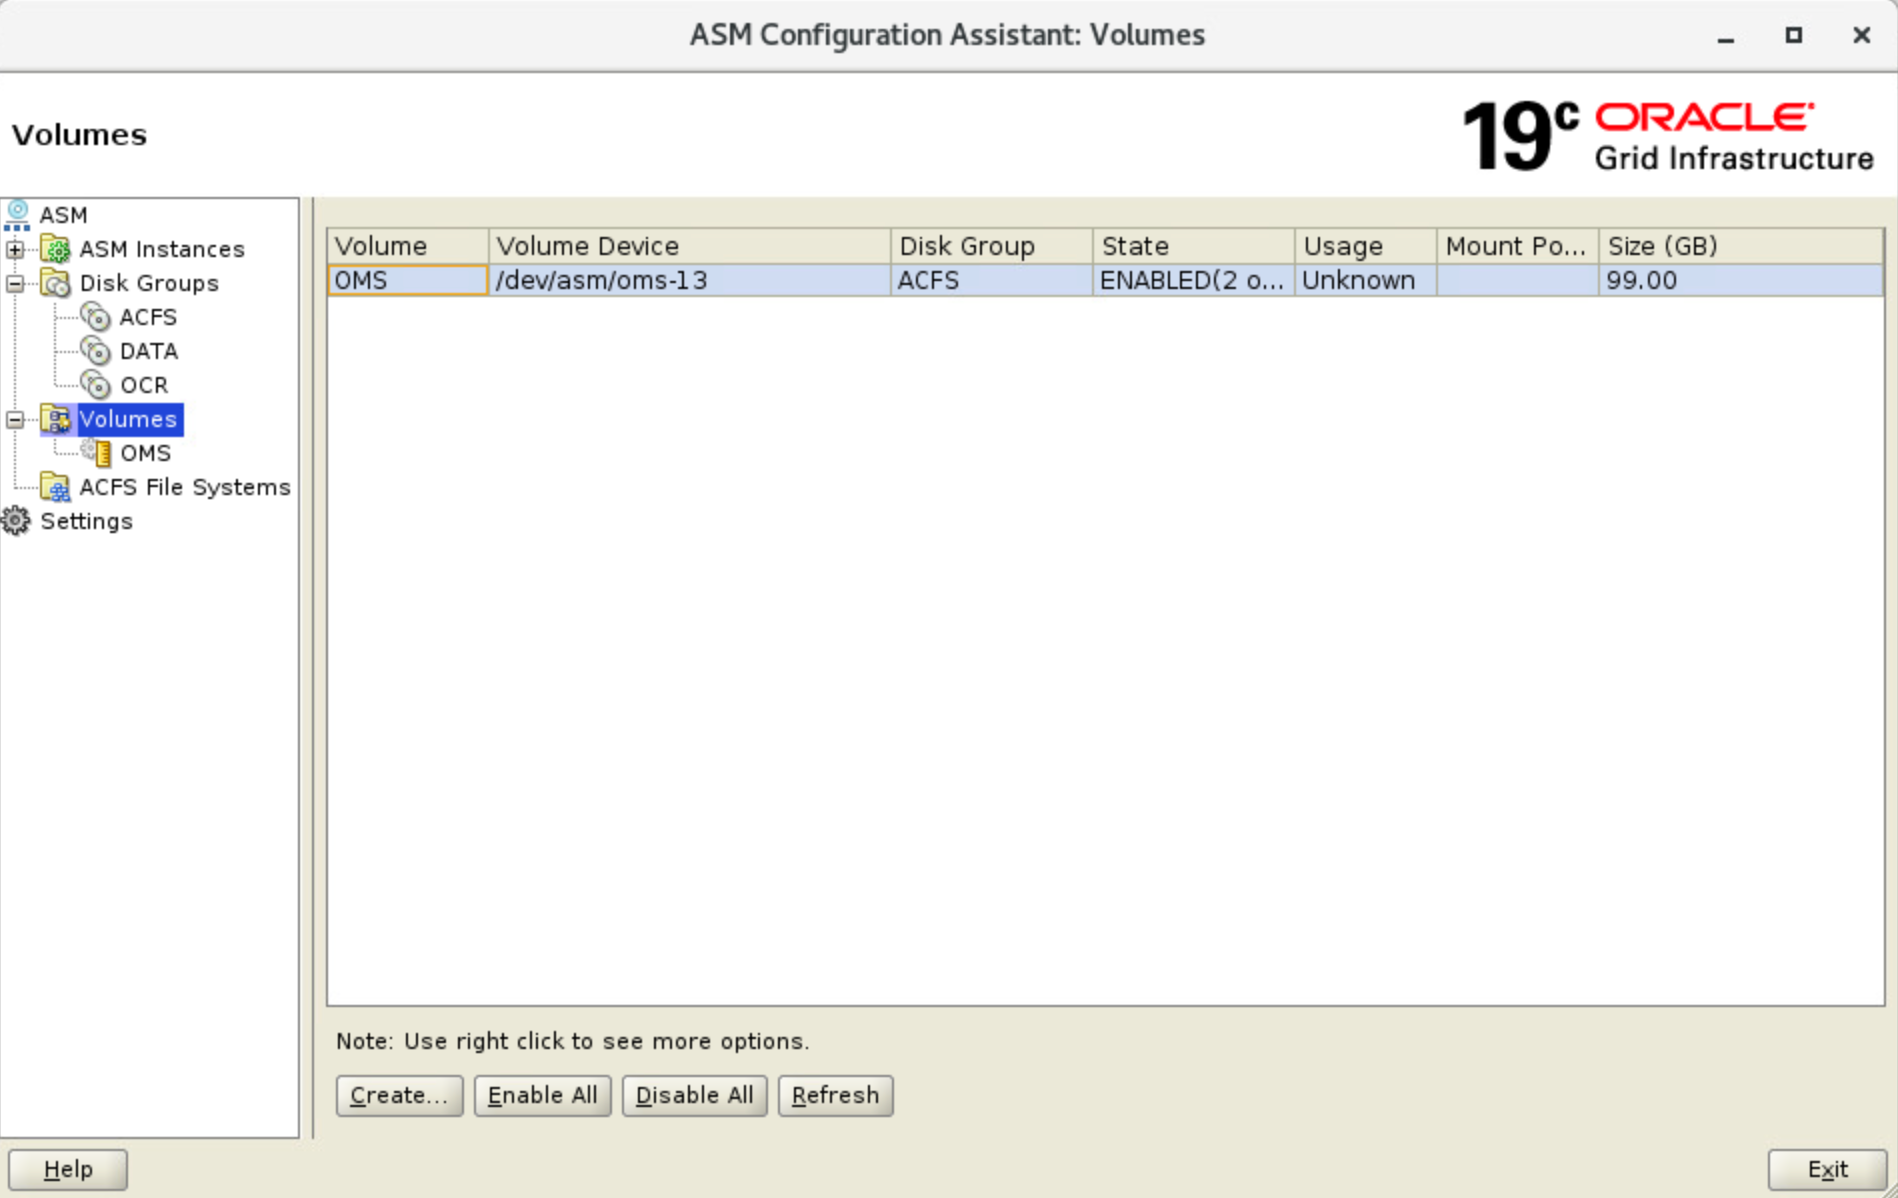The image size is (1898, 1198).
Task: Click the ACFS File Systems folder icon
Action: [56, 487]
